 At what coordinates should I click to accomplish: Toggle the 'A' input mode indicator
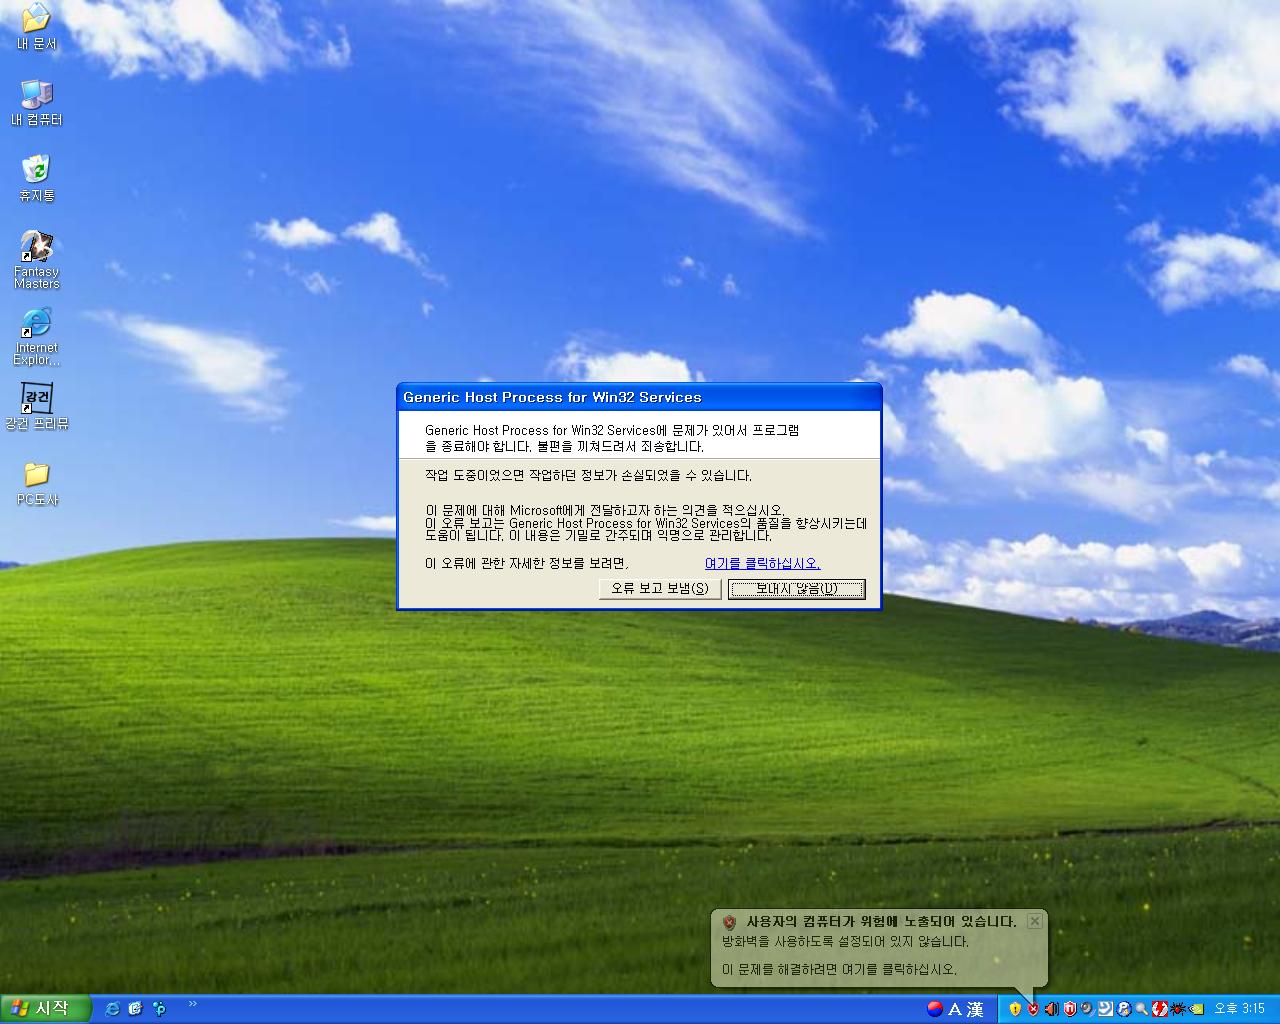point(955,1009)
